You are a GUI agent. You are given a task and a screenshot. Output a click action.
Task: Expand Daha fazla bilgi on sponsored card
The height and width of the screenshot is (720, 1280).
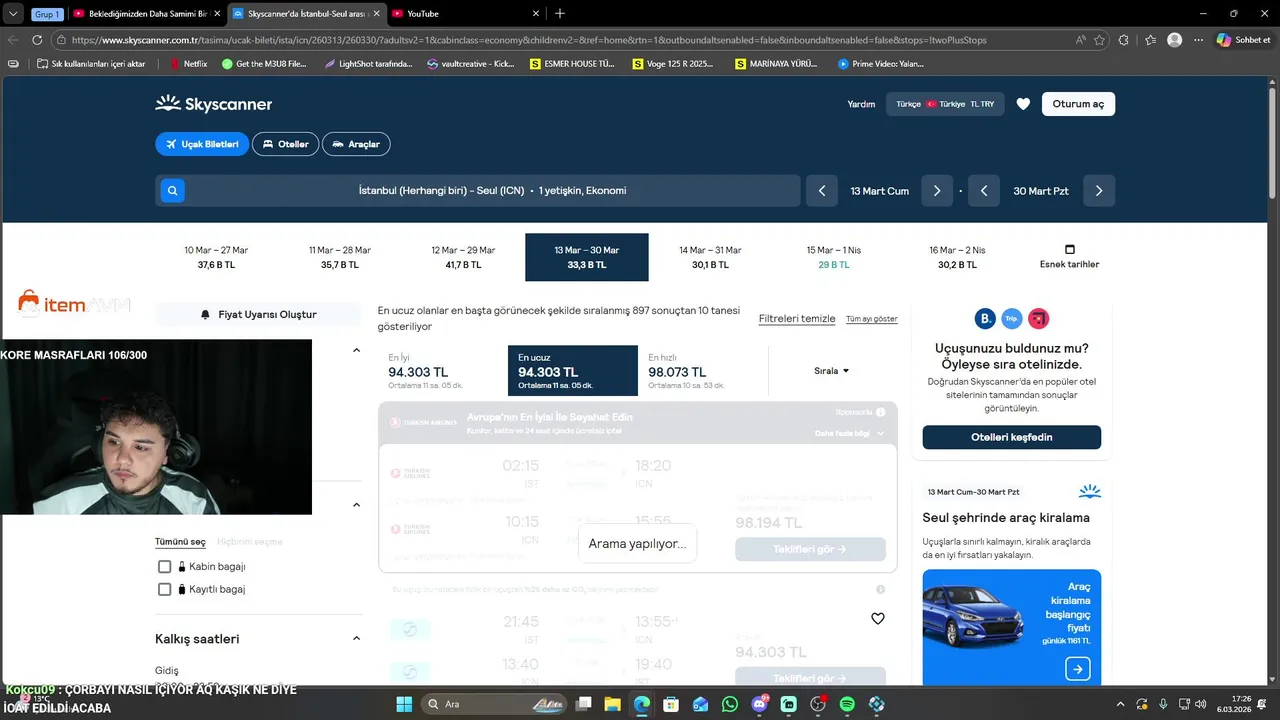[x=849, y=434]
